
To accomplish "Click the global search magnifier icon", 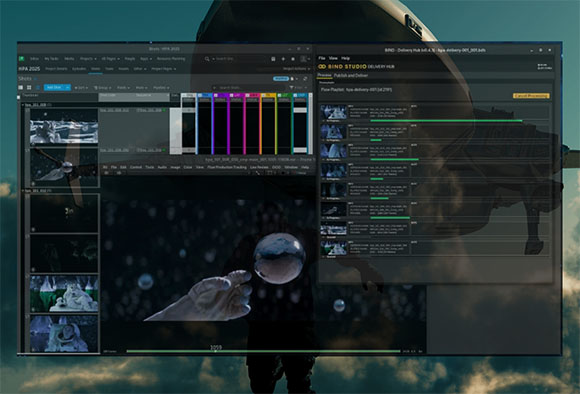I will pyautogui.click(x=207, y=59).
